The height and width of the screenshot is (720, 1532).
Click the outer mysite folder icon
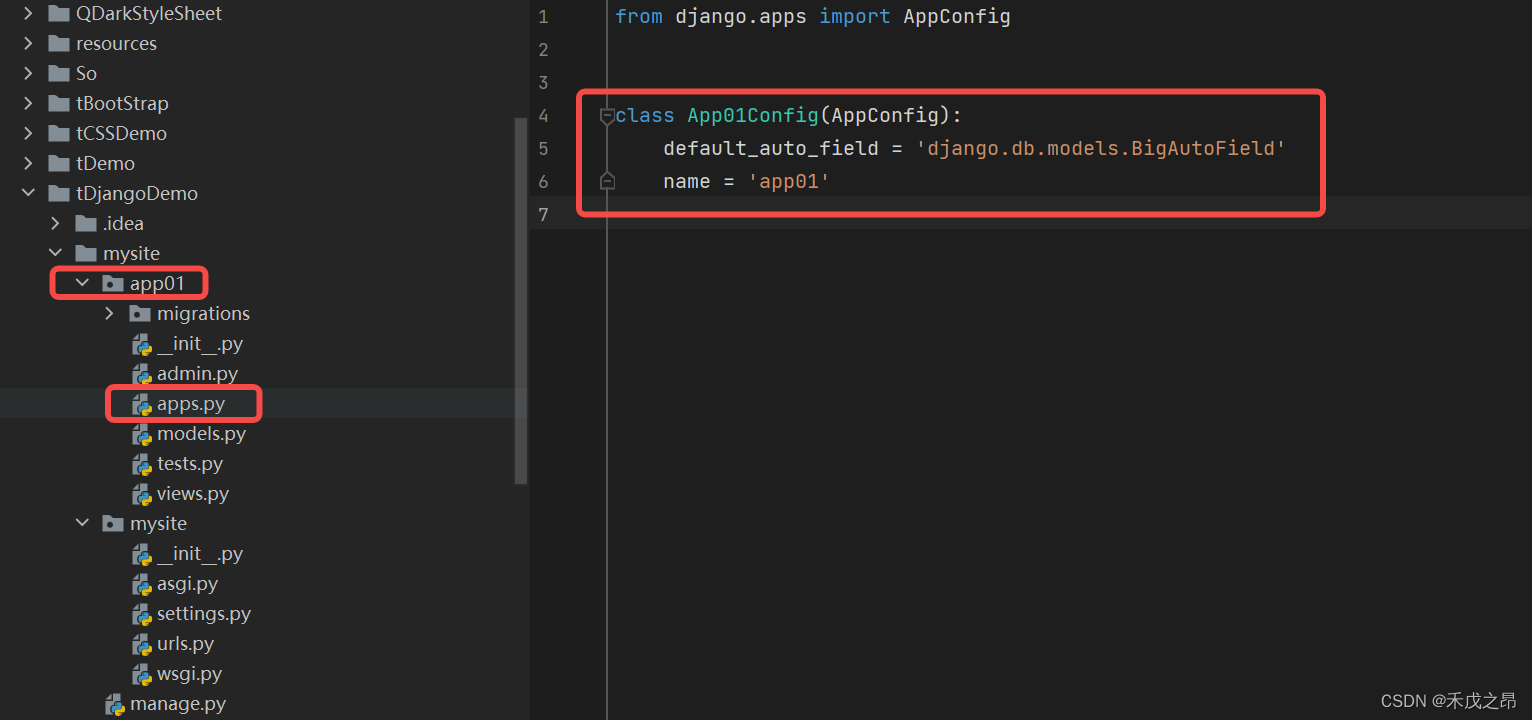86,254
